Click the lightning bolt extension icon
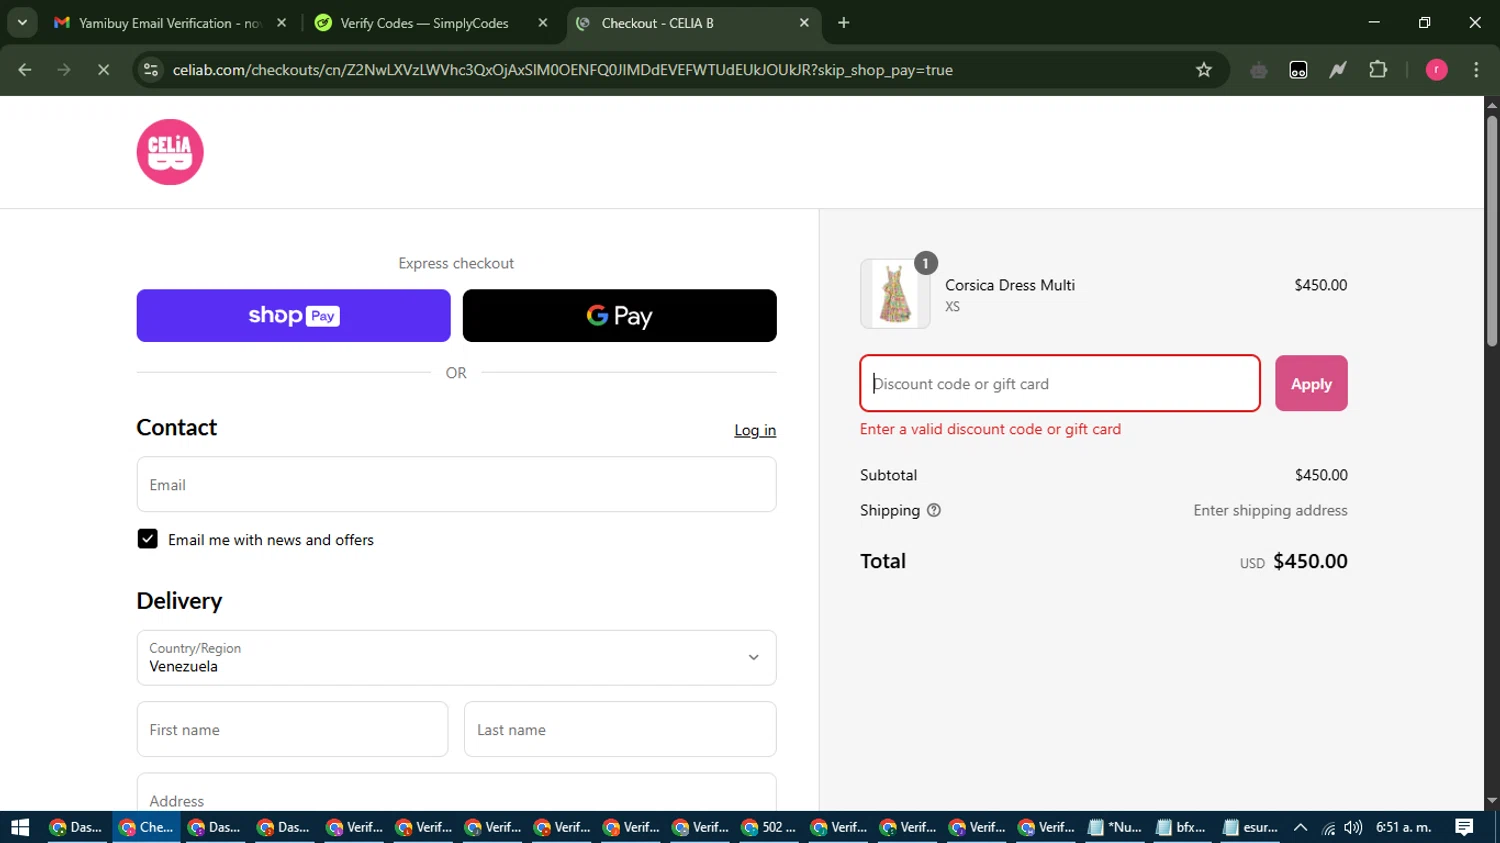The height and width of the screenshot is (843, 1500). [x=1338, y=70]
